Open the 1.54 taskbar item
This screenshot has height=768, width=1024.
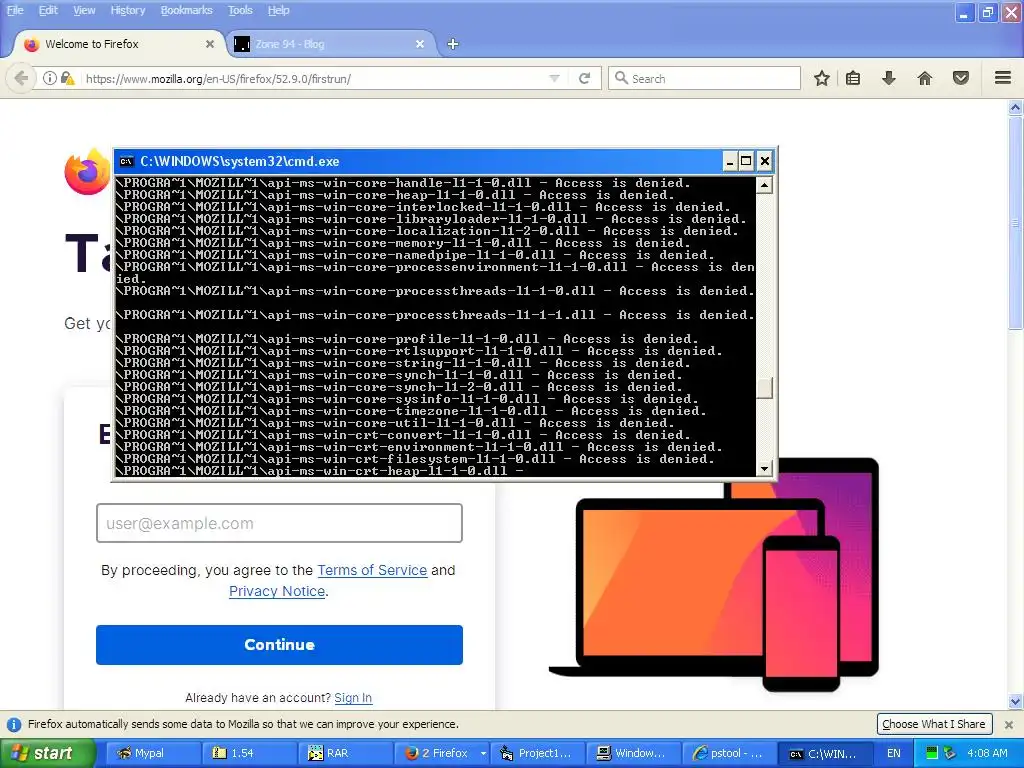pos(247,753)
